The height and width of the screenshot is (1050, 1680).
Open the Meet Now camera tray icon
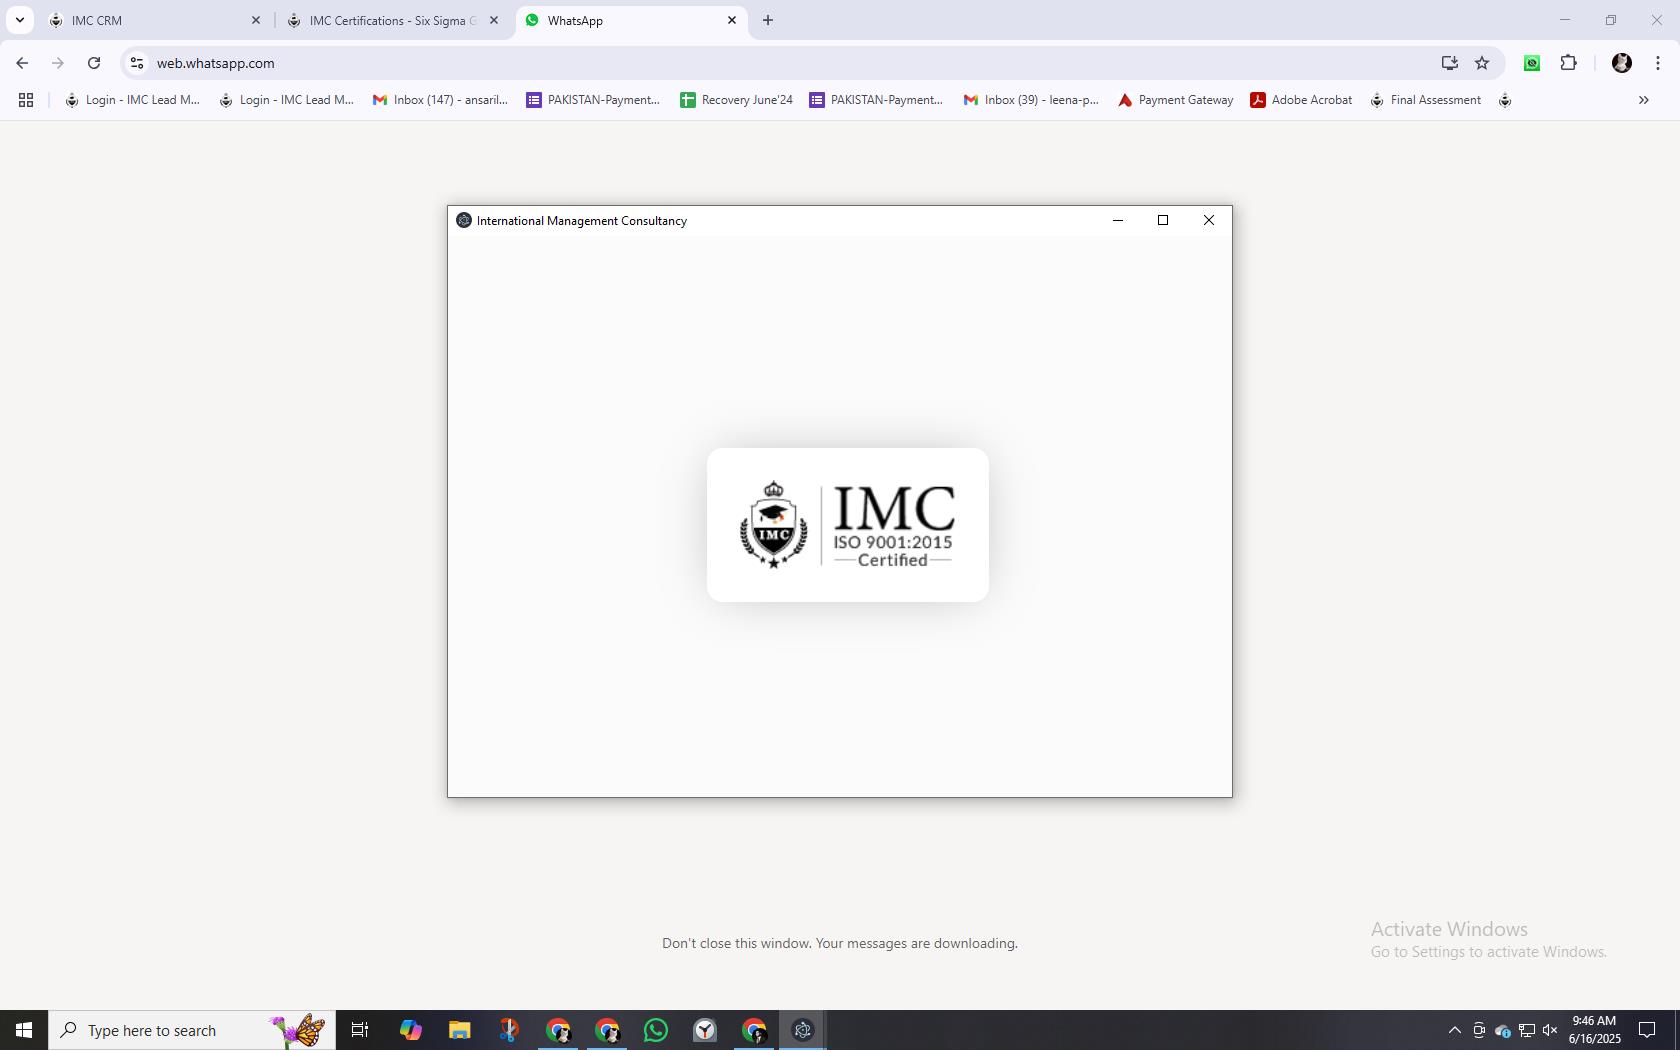tap(1479, 1030)
